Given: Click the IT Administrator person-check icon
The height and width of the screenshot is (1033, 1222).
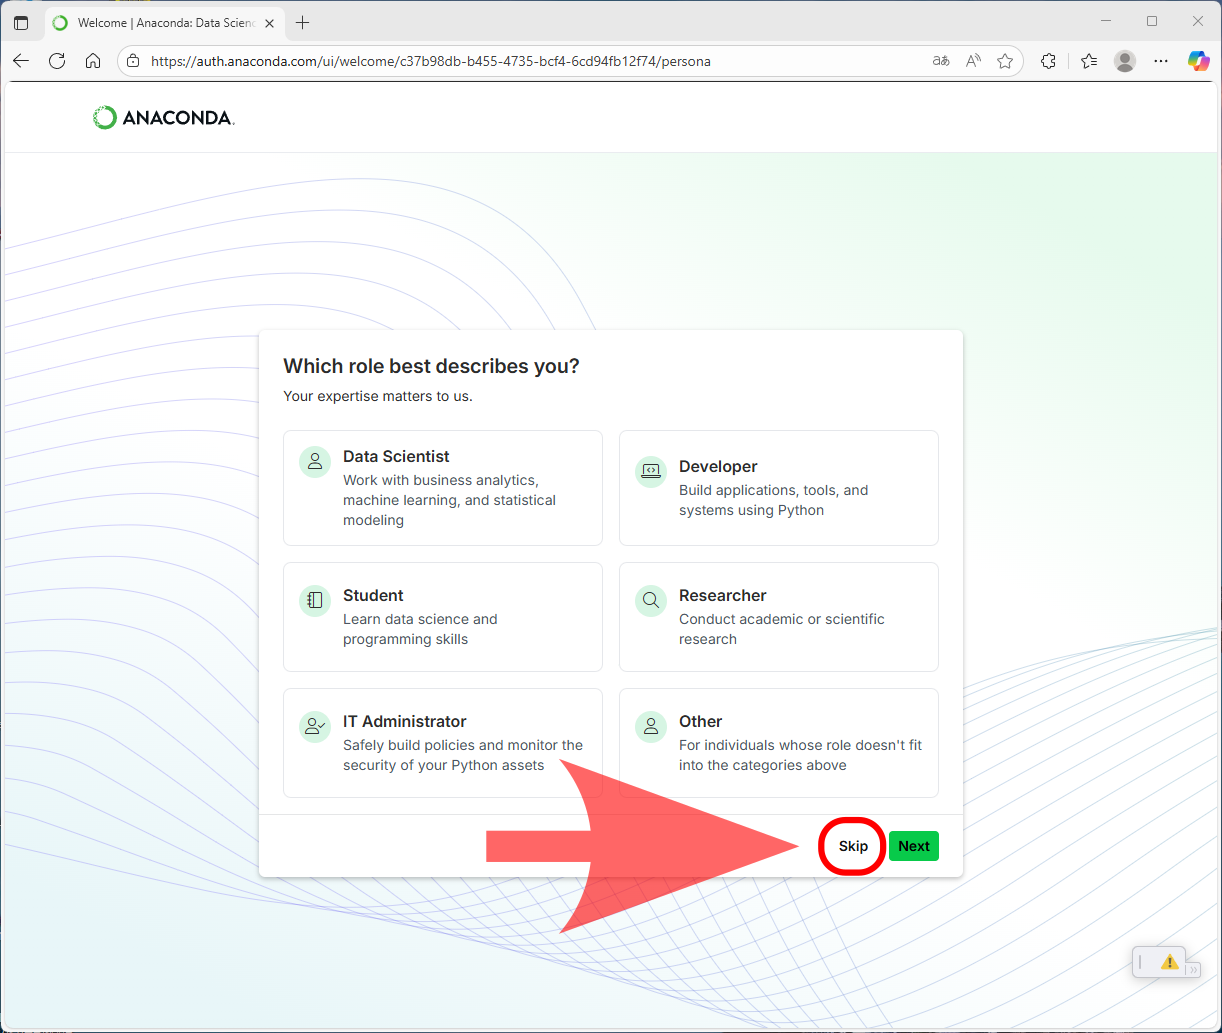Looking at the screenshot, I should click(x=315, y=726).
